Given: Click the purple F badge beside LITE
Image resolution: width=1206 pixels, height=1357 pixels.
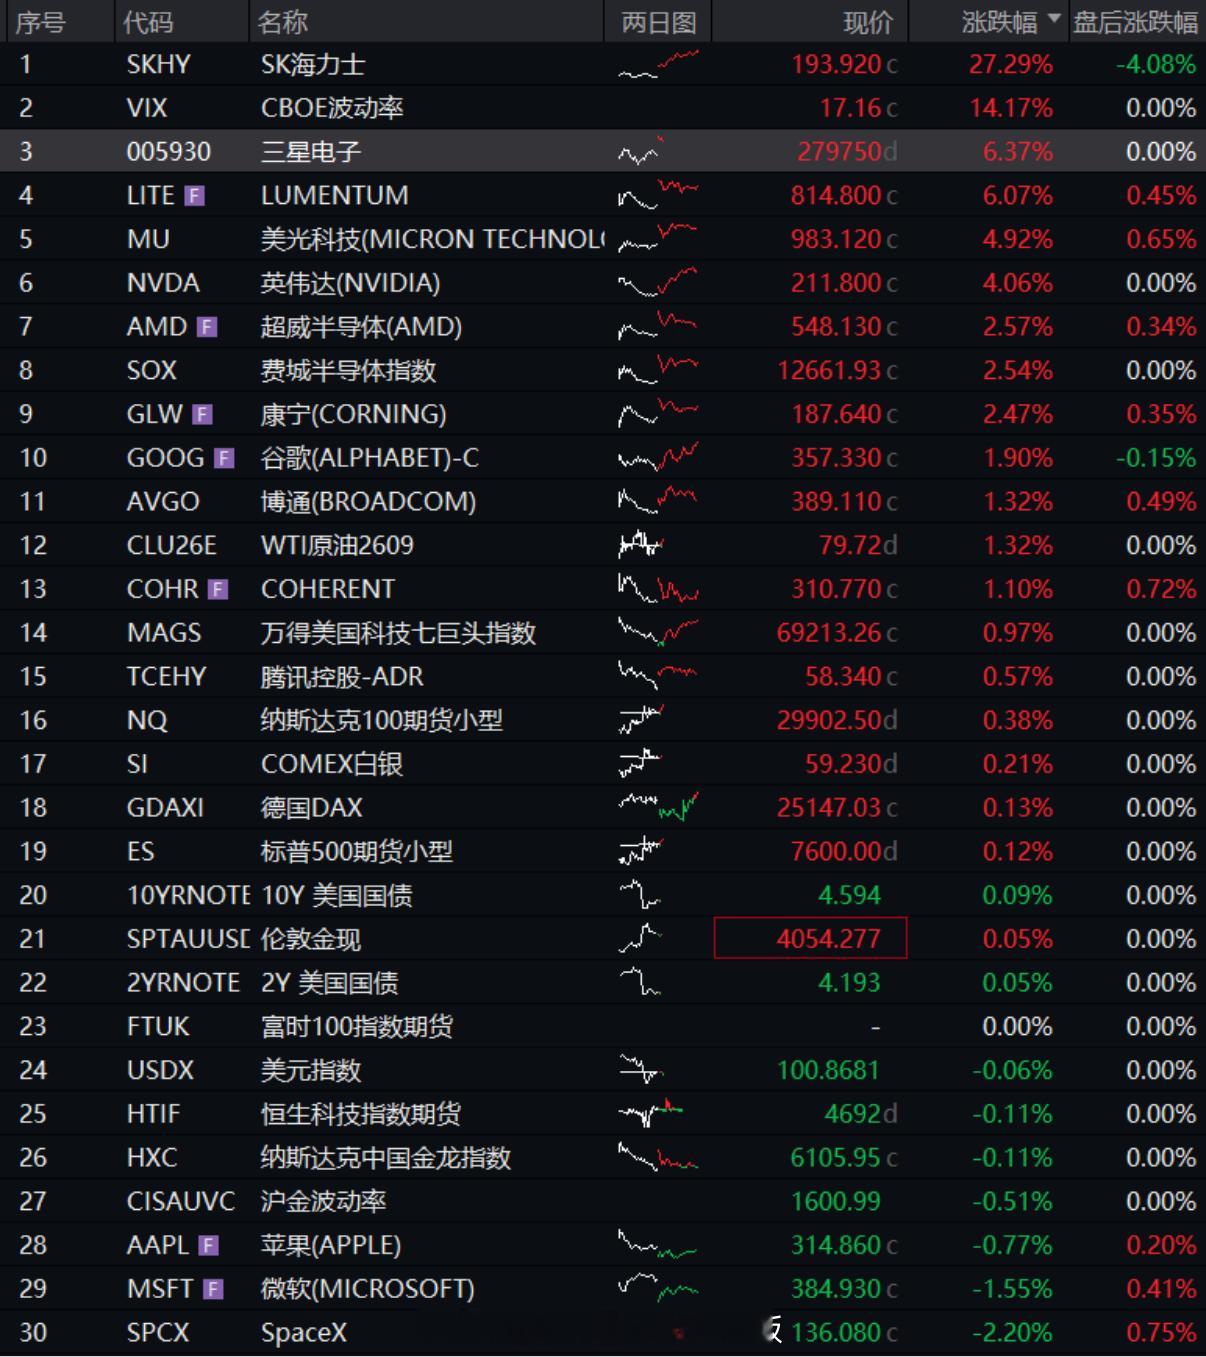Looking at the screenshot, I should click(195, 196).
